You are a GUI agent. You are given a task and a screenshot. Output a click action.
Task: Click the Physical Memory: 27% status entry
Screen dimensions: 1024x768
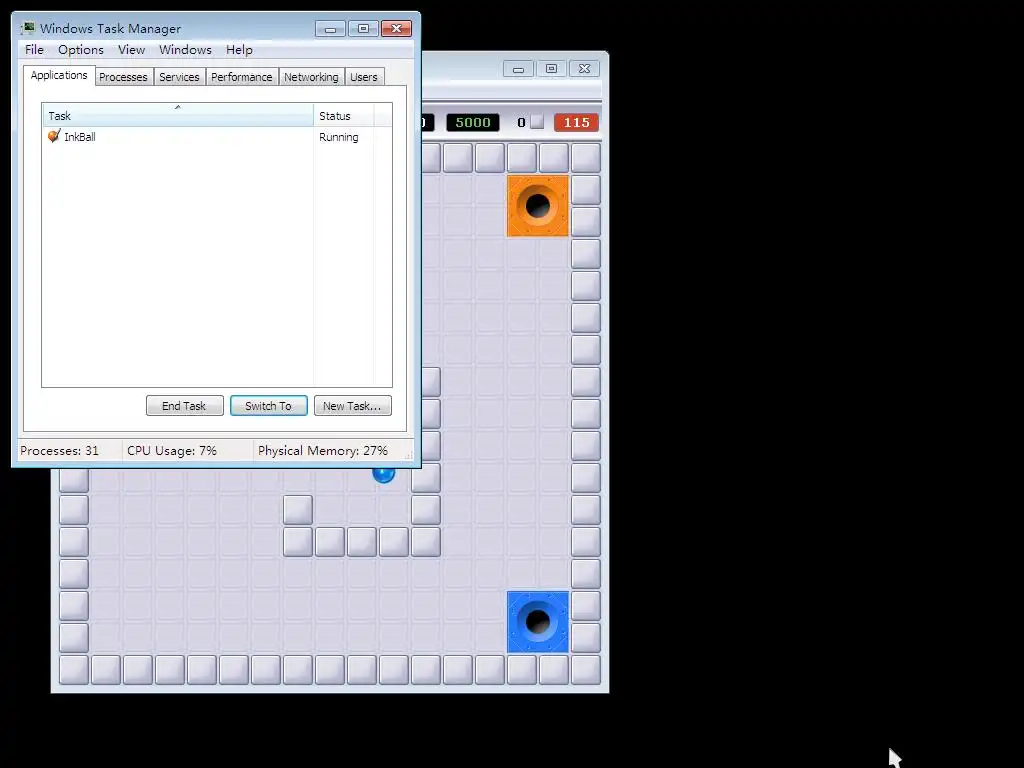click(323, 451)
